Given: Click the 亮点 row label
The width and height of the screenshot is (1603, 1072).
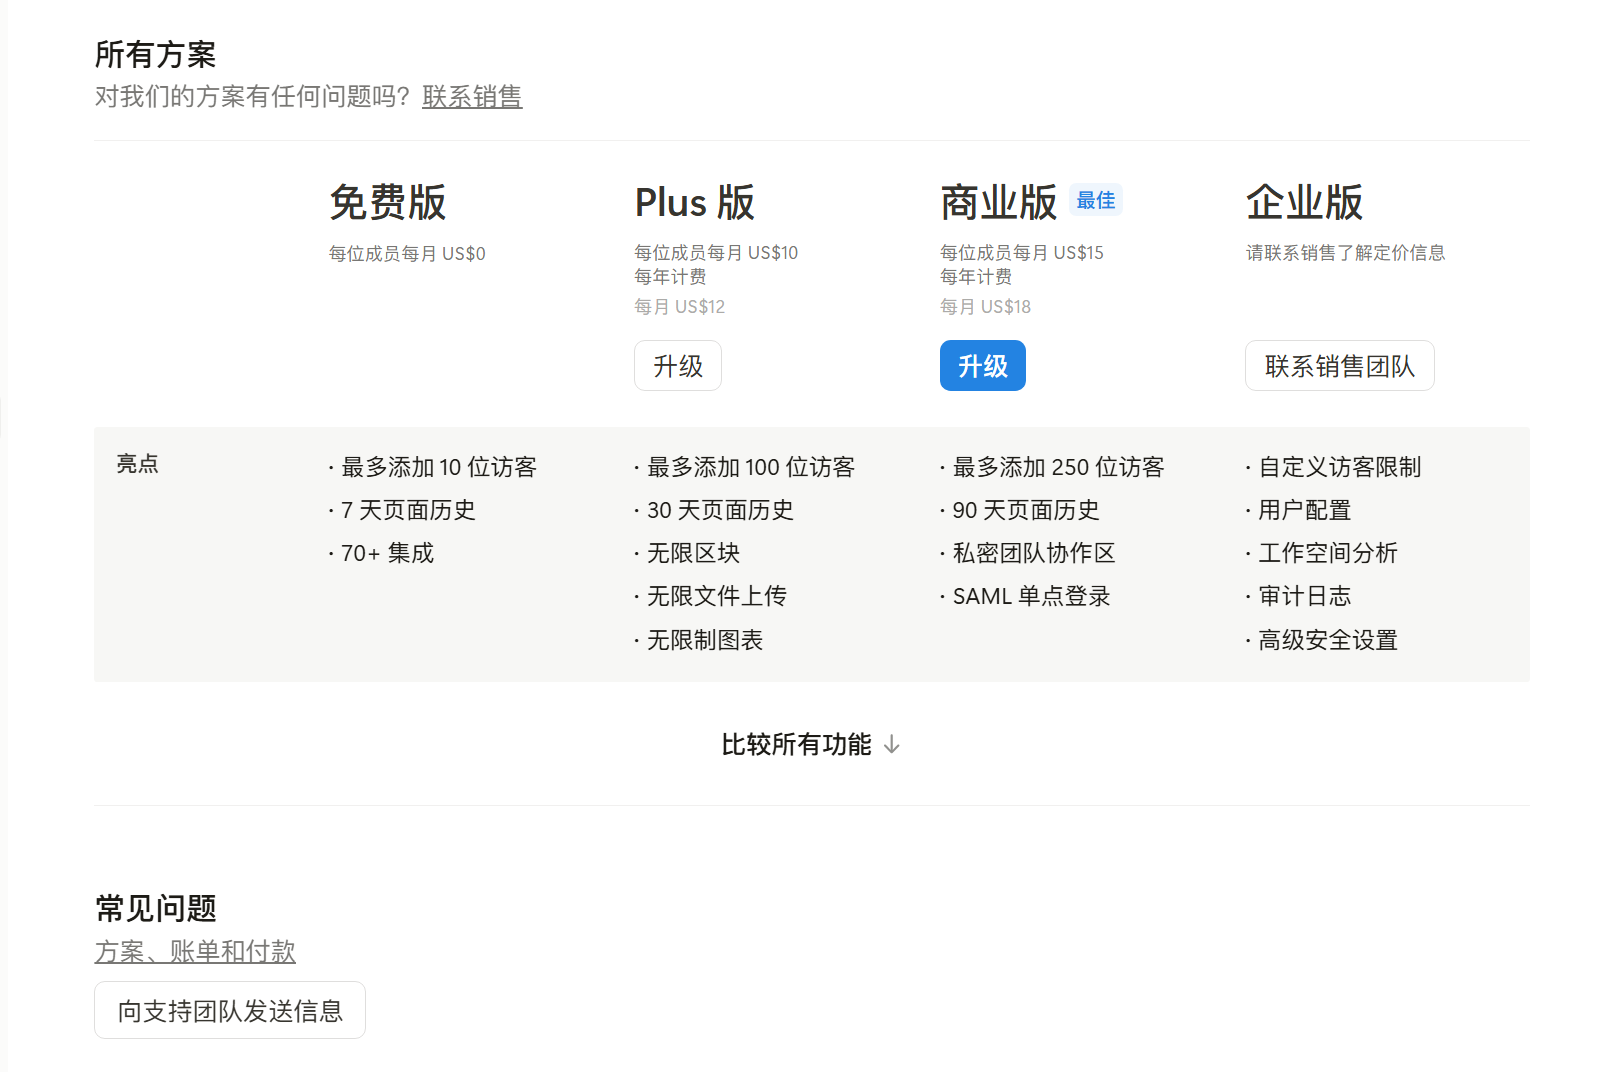Looking at the screenshot, I should [x=138, y=464].
